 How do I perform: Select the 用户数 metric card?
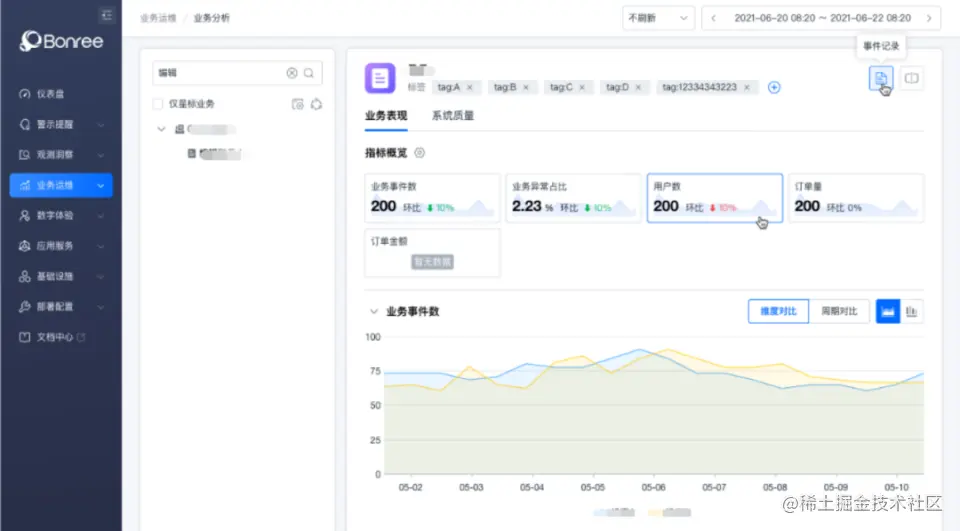pos(714,198)
